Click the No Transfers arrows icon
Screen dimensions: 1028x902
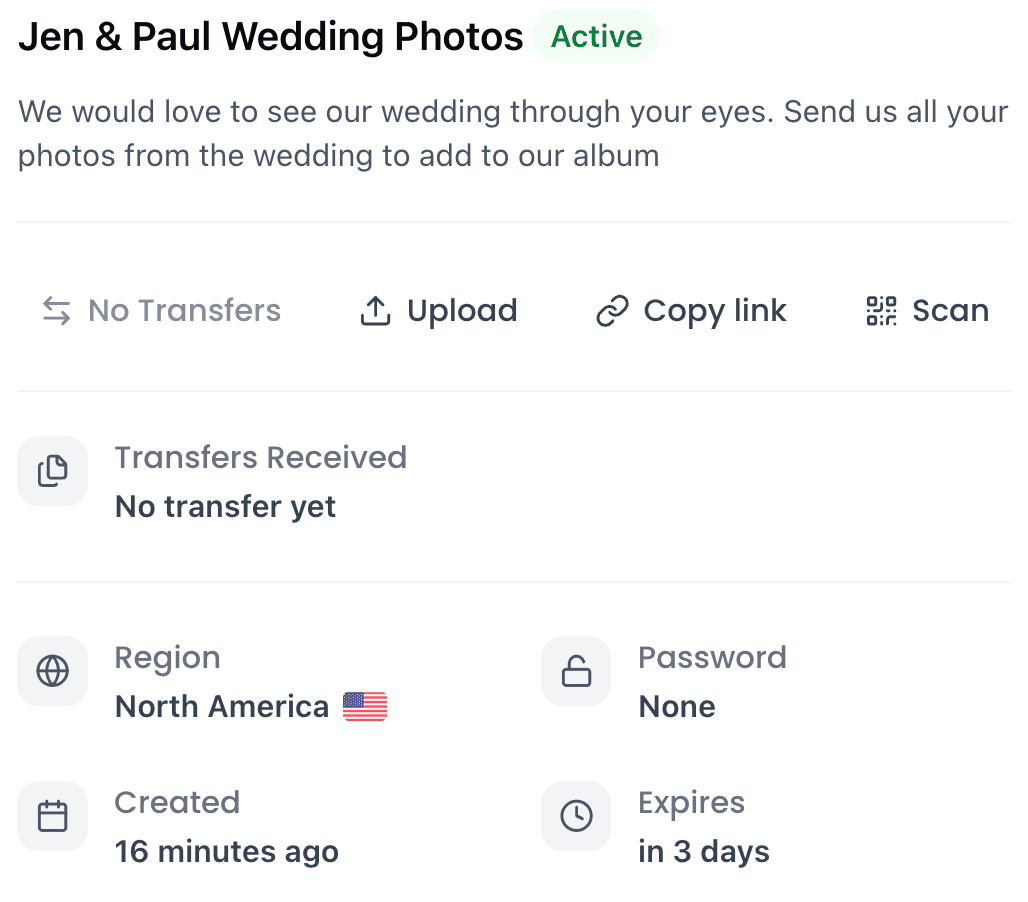[53, 310]
